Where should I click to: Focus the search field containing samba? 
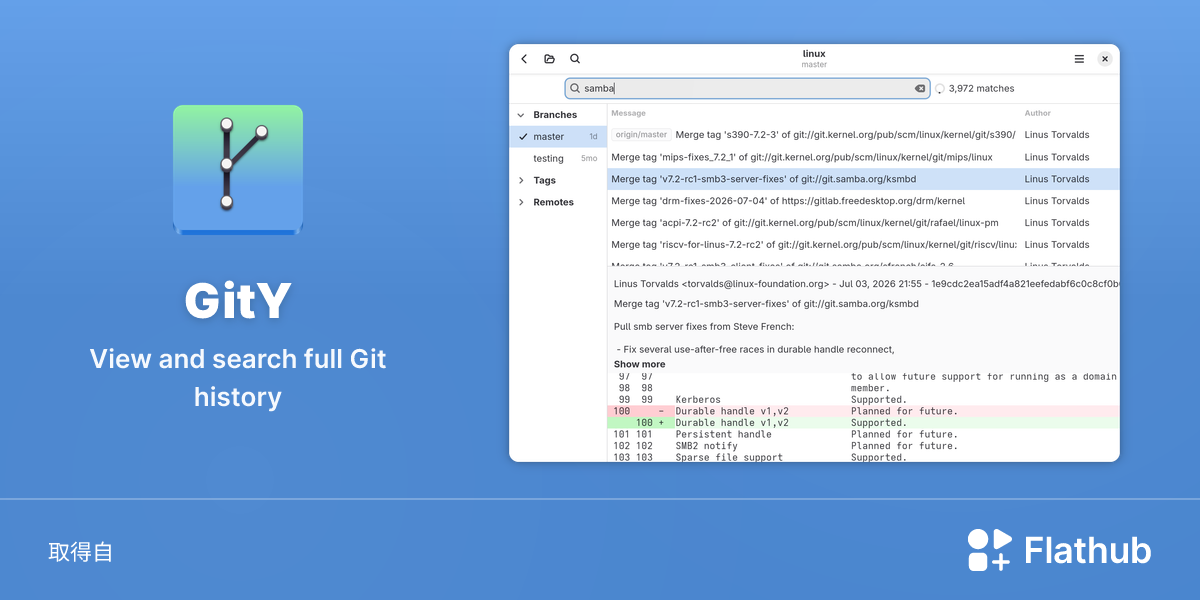(x=747, y=88)
